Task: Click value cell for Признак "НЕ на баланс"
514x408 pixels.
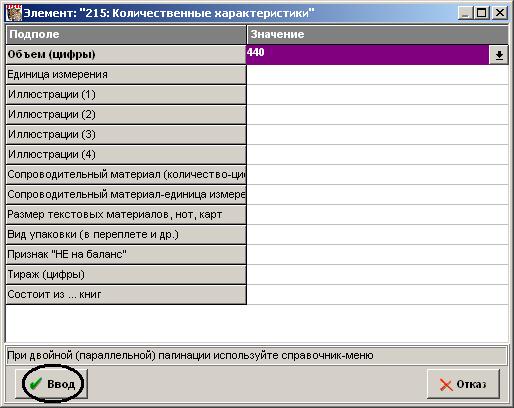Action: point(377,255)
